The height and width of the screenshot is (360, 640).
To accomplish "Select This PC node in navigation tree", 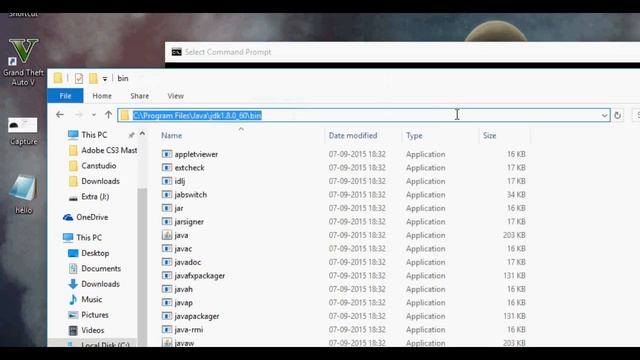I will (x=82, y=238).
